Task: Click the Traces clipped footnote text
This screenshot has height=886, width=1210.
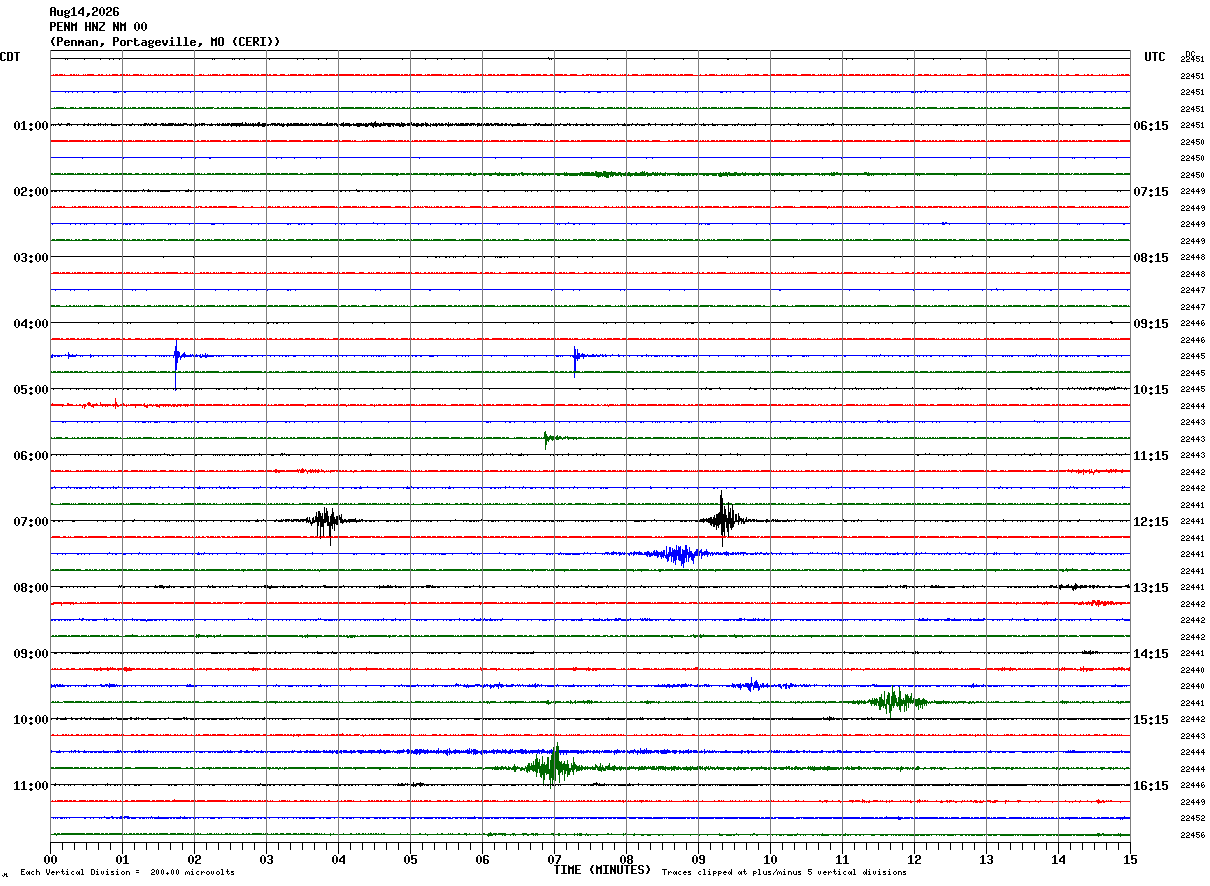Action: (784, 873)
